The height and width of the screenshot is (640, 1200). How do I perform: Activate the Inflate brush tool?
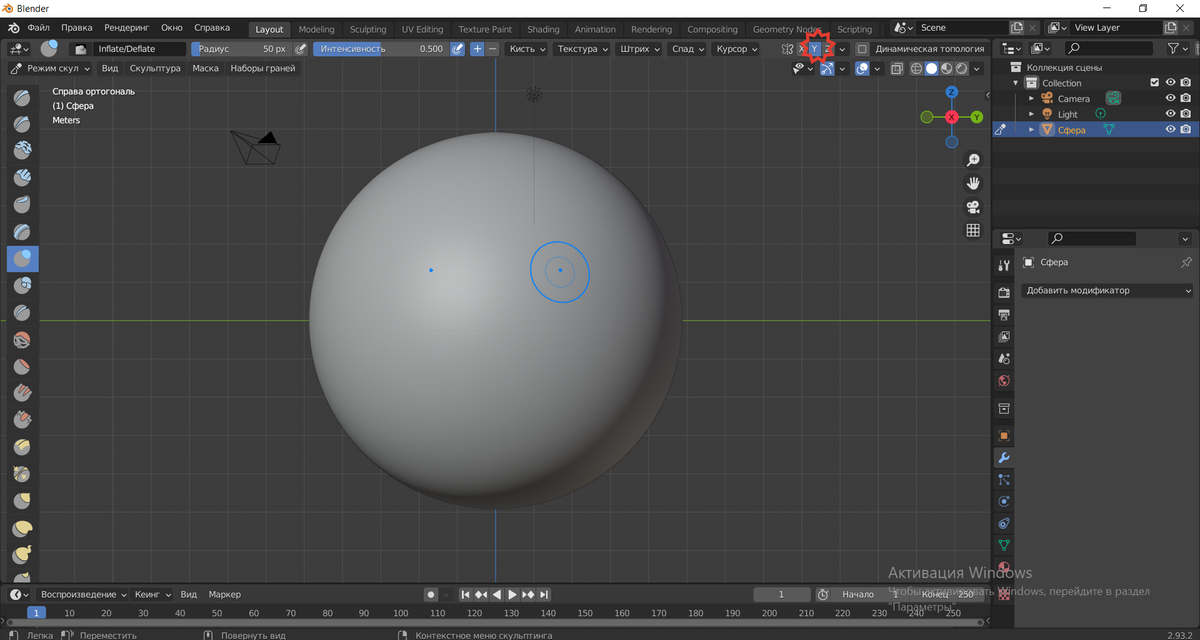tap(22, 259)
